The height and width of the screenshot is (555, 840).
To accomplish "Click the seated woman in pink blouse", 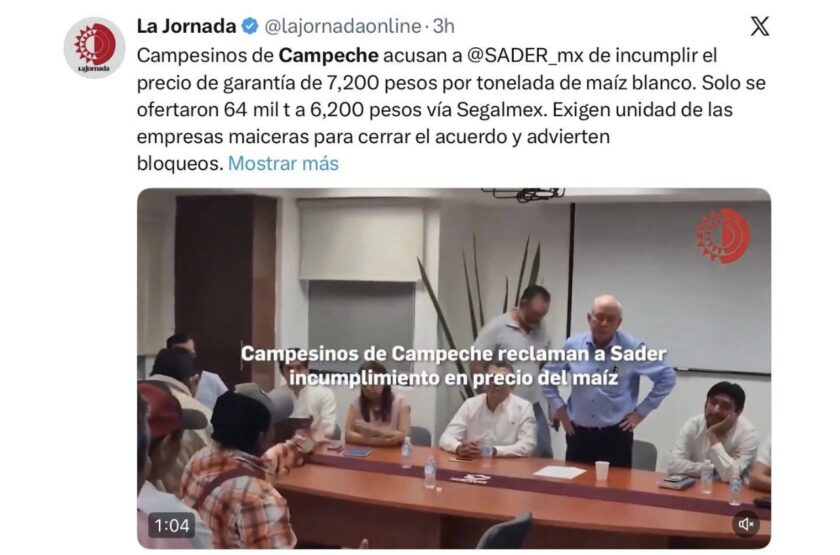I will coord(378,405).
